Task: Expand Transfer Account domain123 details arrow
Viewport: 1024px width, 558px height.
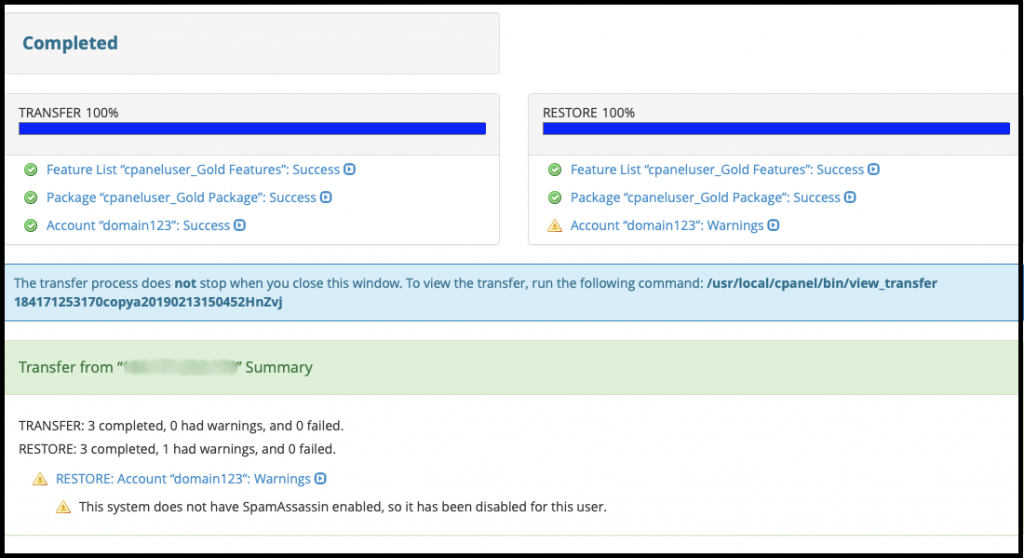Action: (240, 225)
